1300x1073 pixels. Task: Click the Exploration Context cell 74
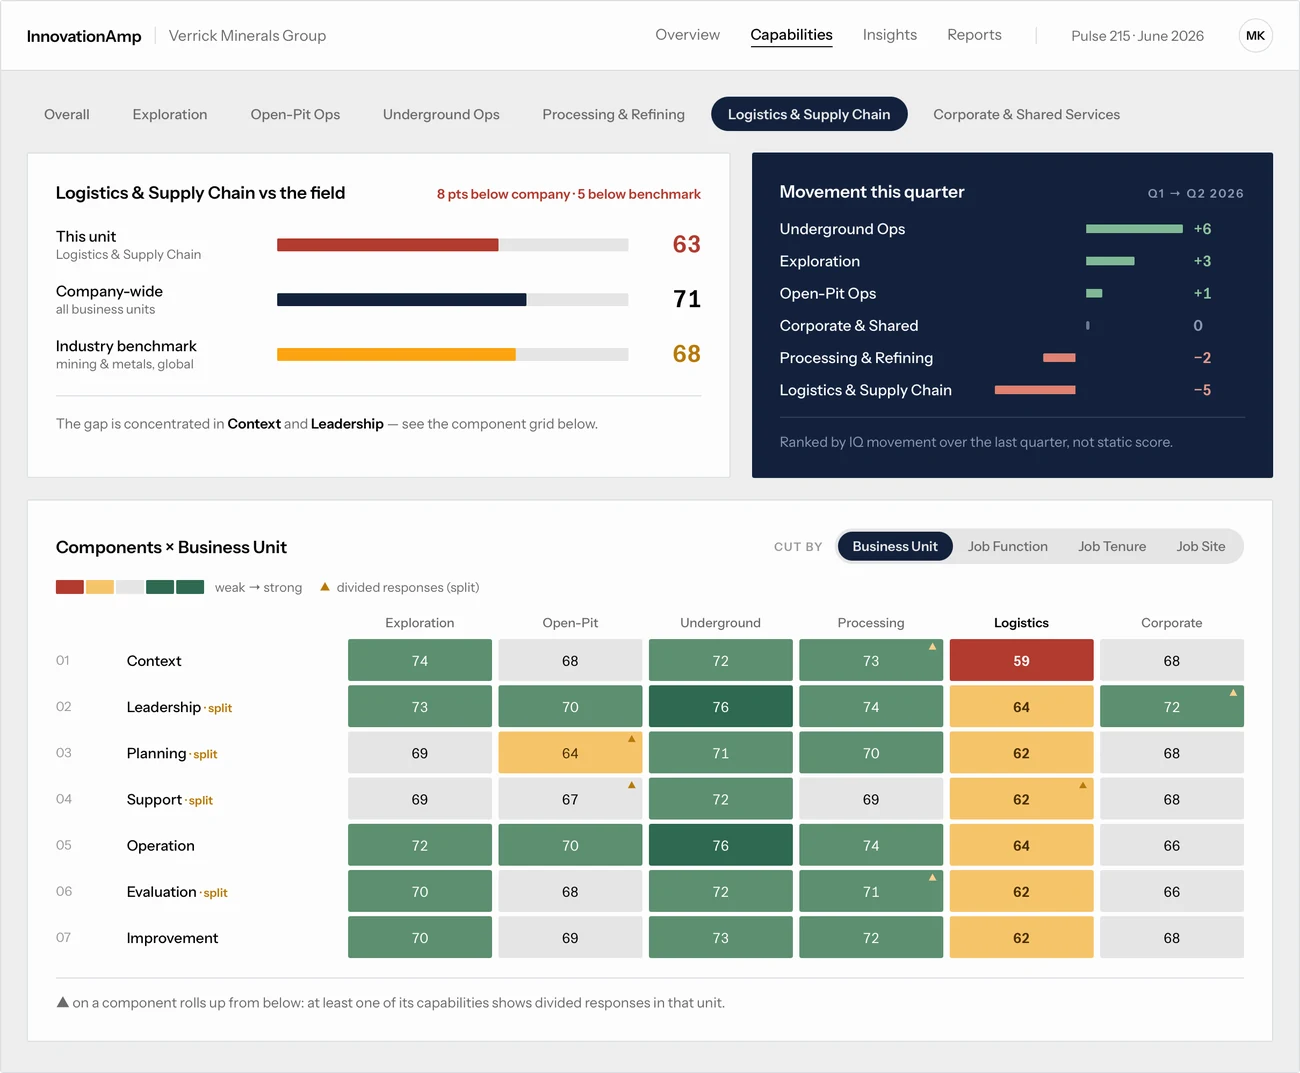pos(420,660)
